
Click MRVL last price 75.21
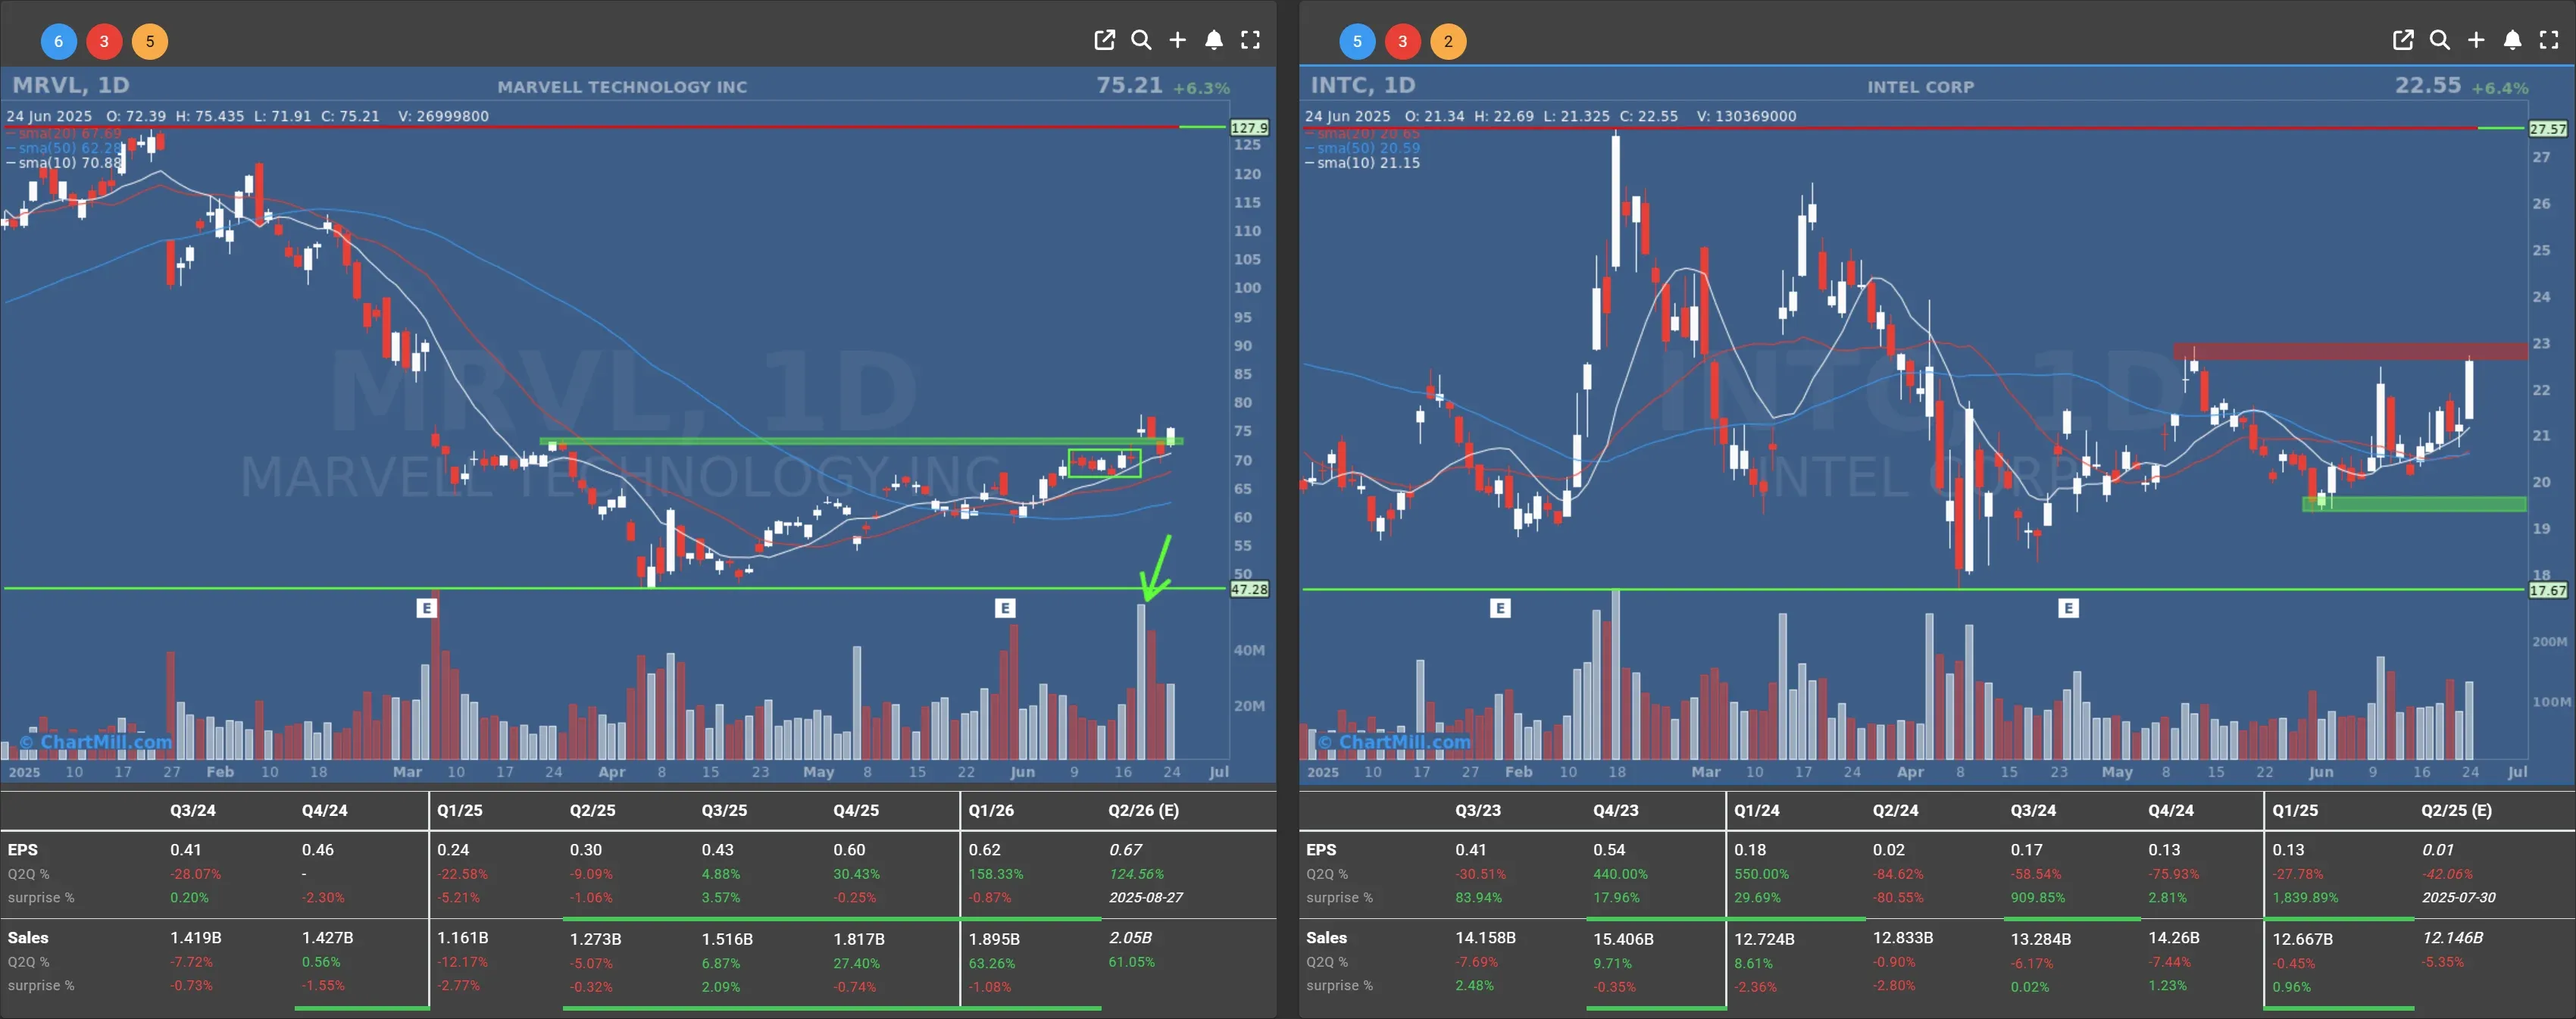1129,85
